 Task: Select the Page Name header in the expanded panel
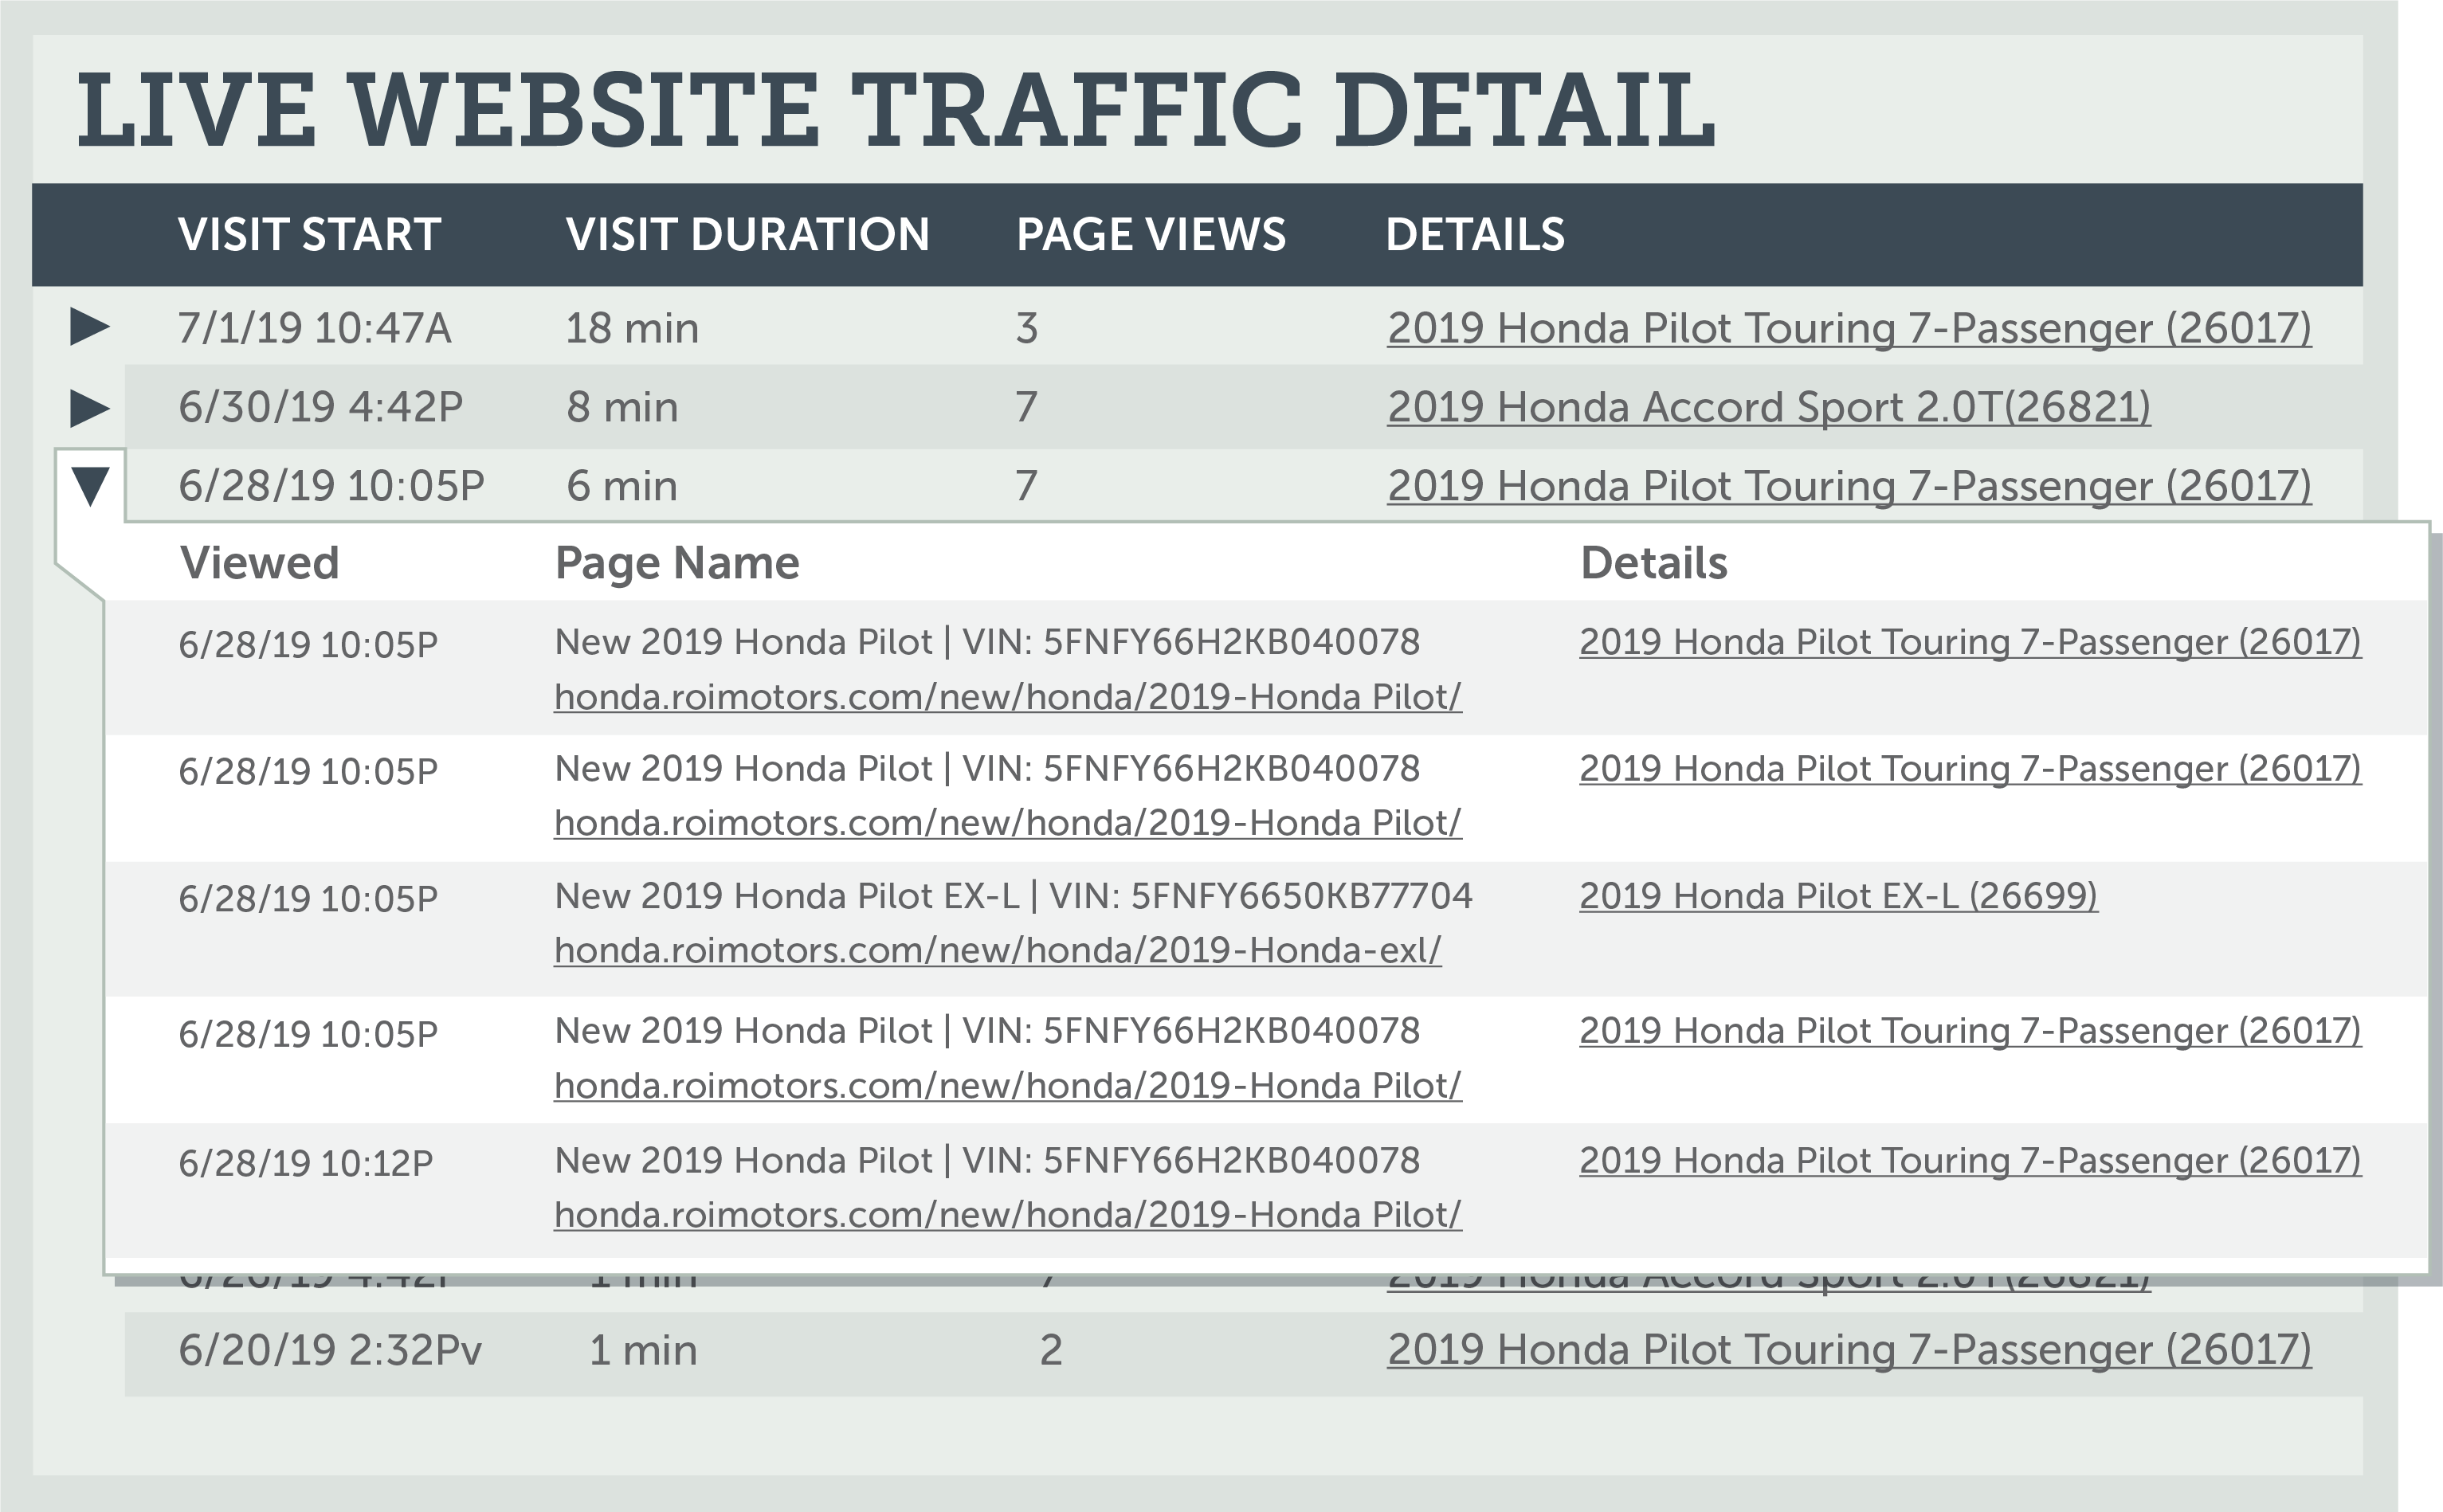click(x=677, y=564)
